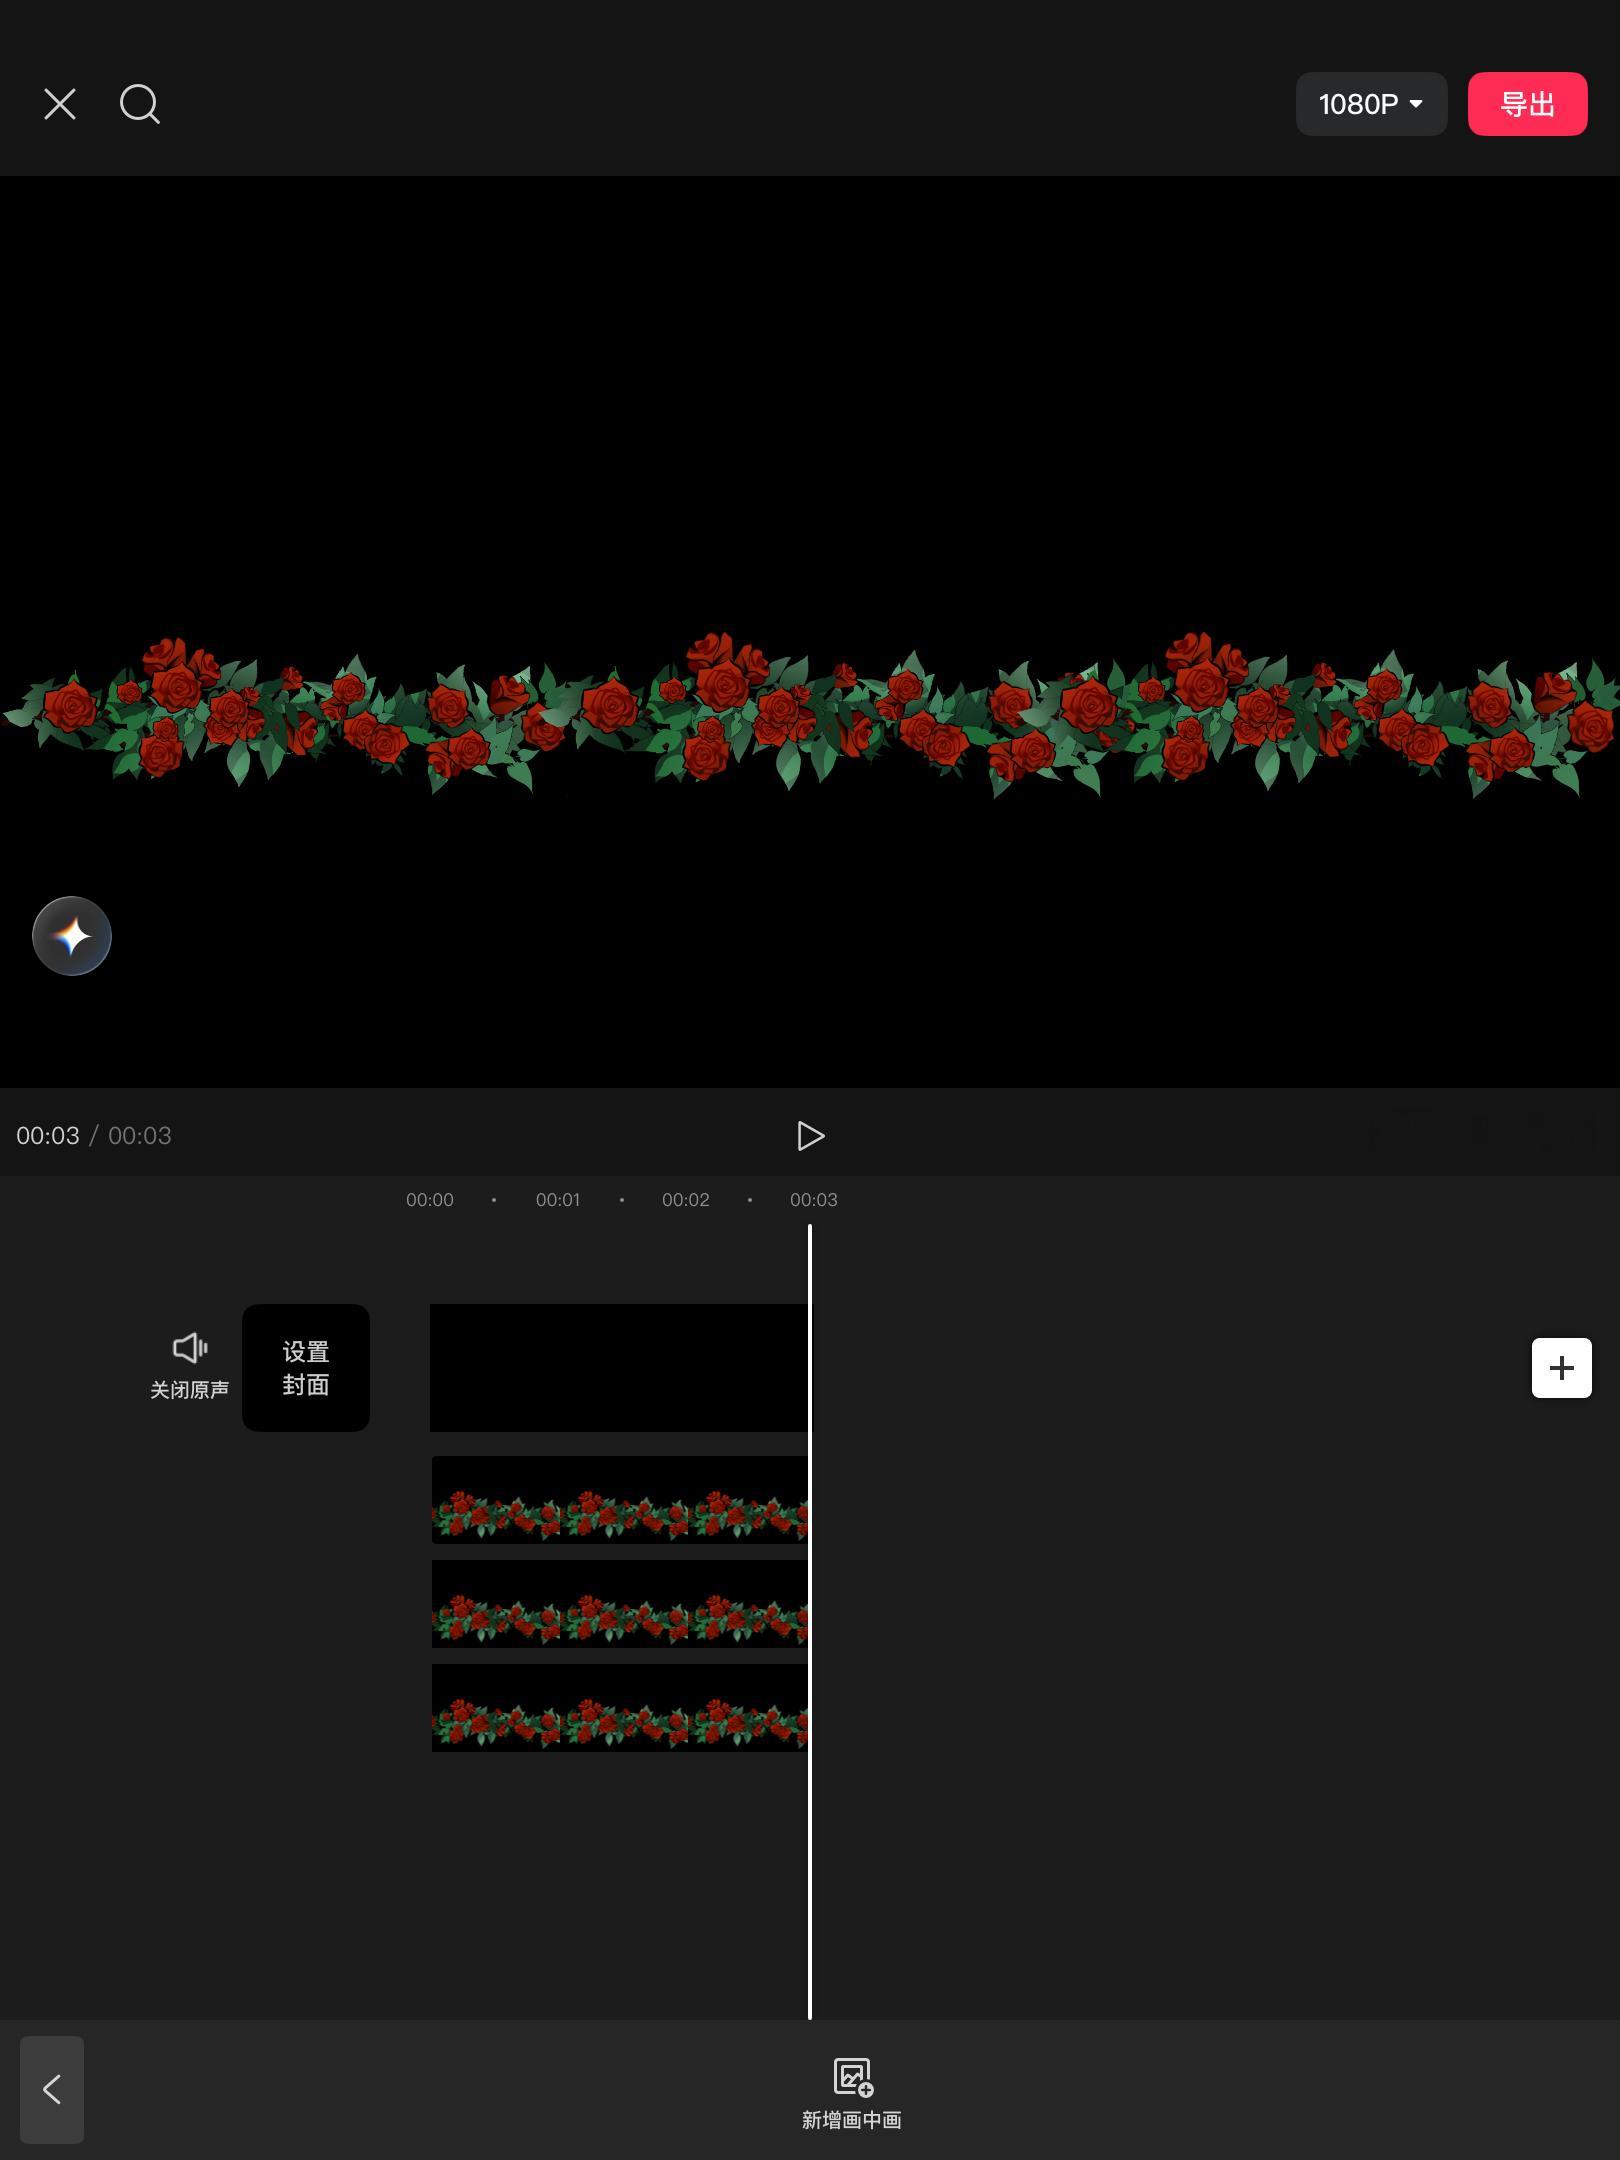This screenshot has height=2160, width=1620.
Task: Select the first rose overlay track
Action: 620,1500
